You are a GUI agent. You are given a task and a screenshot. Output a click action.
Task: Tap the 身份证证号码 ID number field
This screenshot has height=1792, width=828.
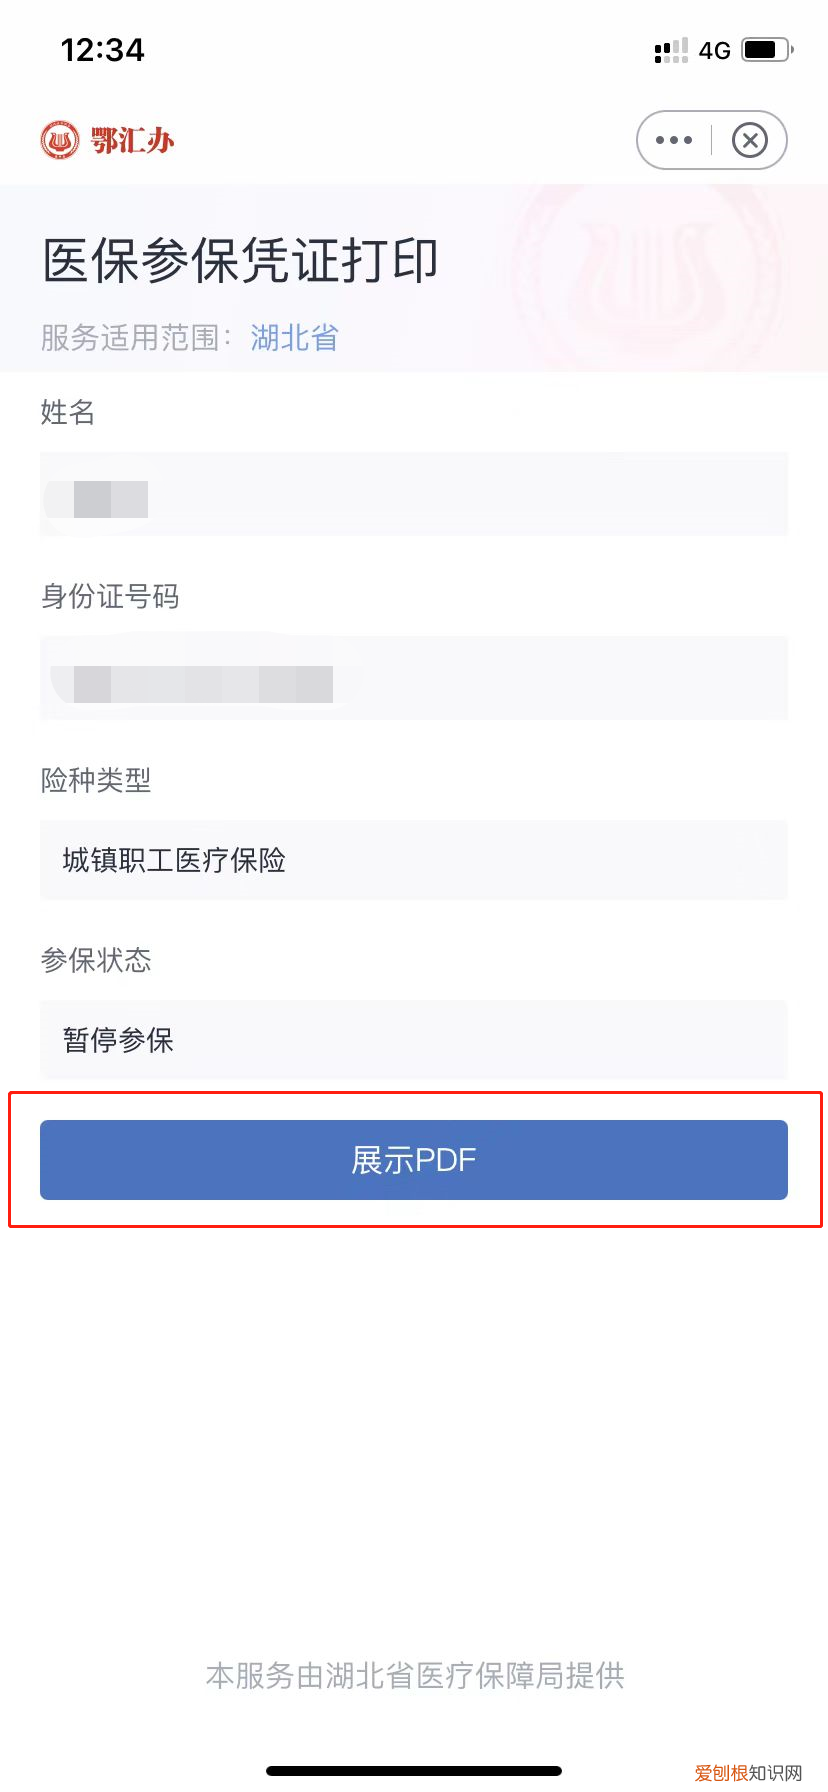point(413,678)
